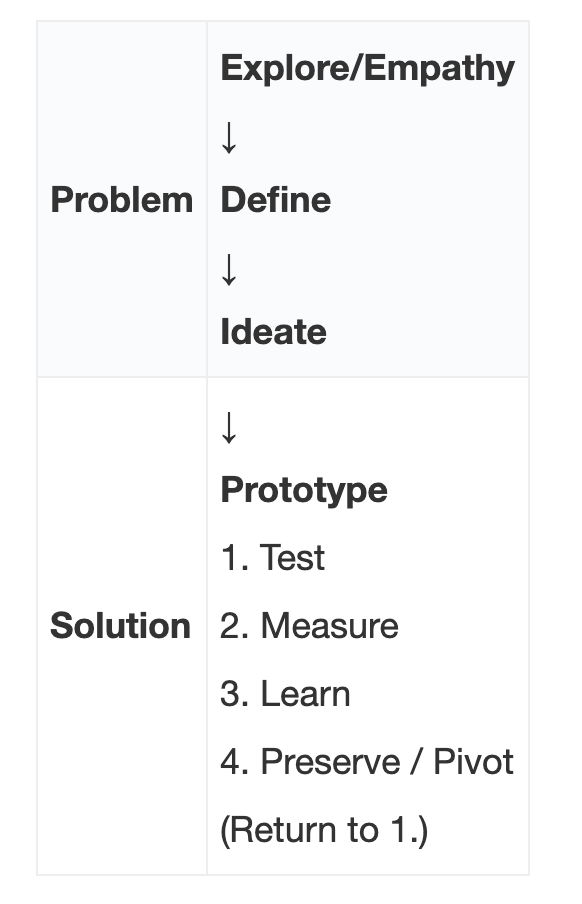Click the number 1. before Test

coord(235,558)
